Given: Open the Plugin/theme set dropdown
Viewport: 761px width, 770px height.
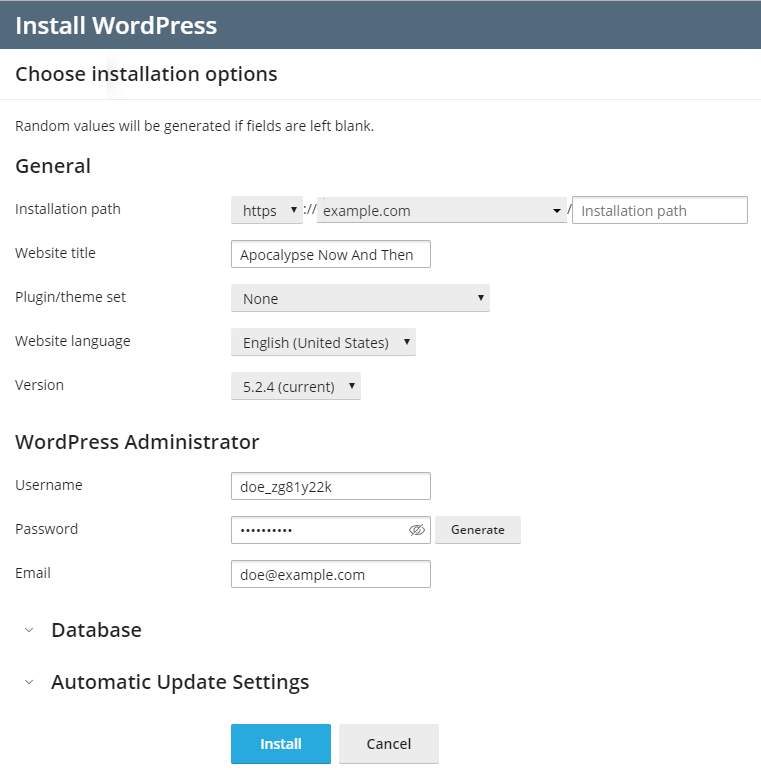Looking at the screenshot, I should [360, 298].
